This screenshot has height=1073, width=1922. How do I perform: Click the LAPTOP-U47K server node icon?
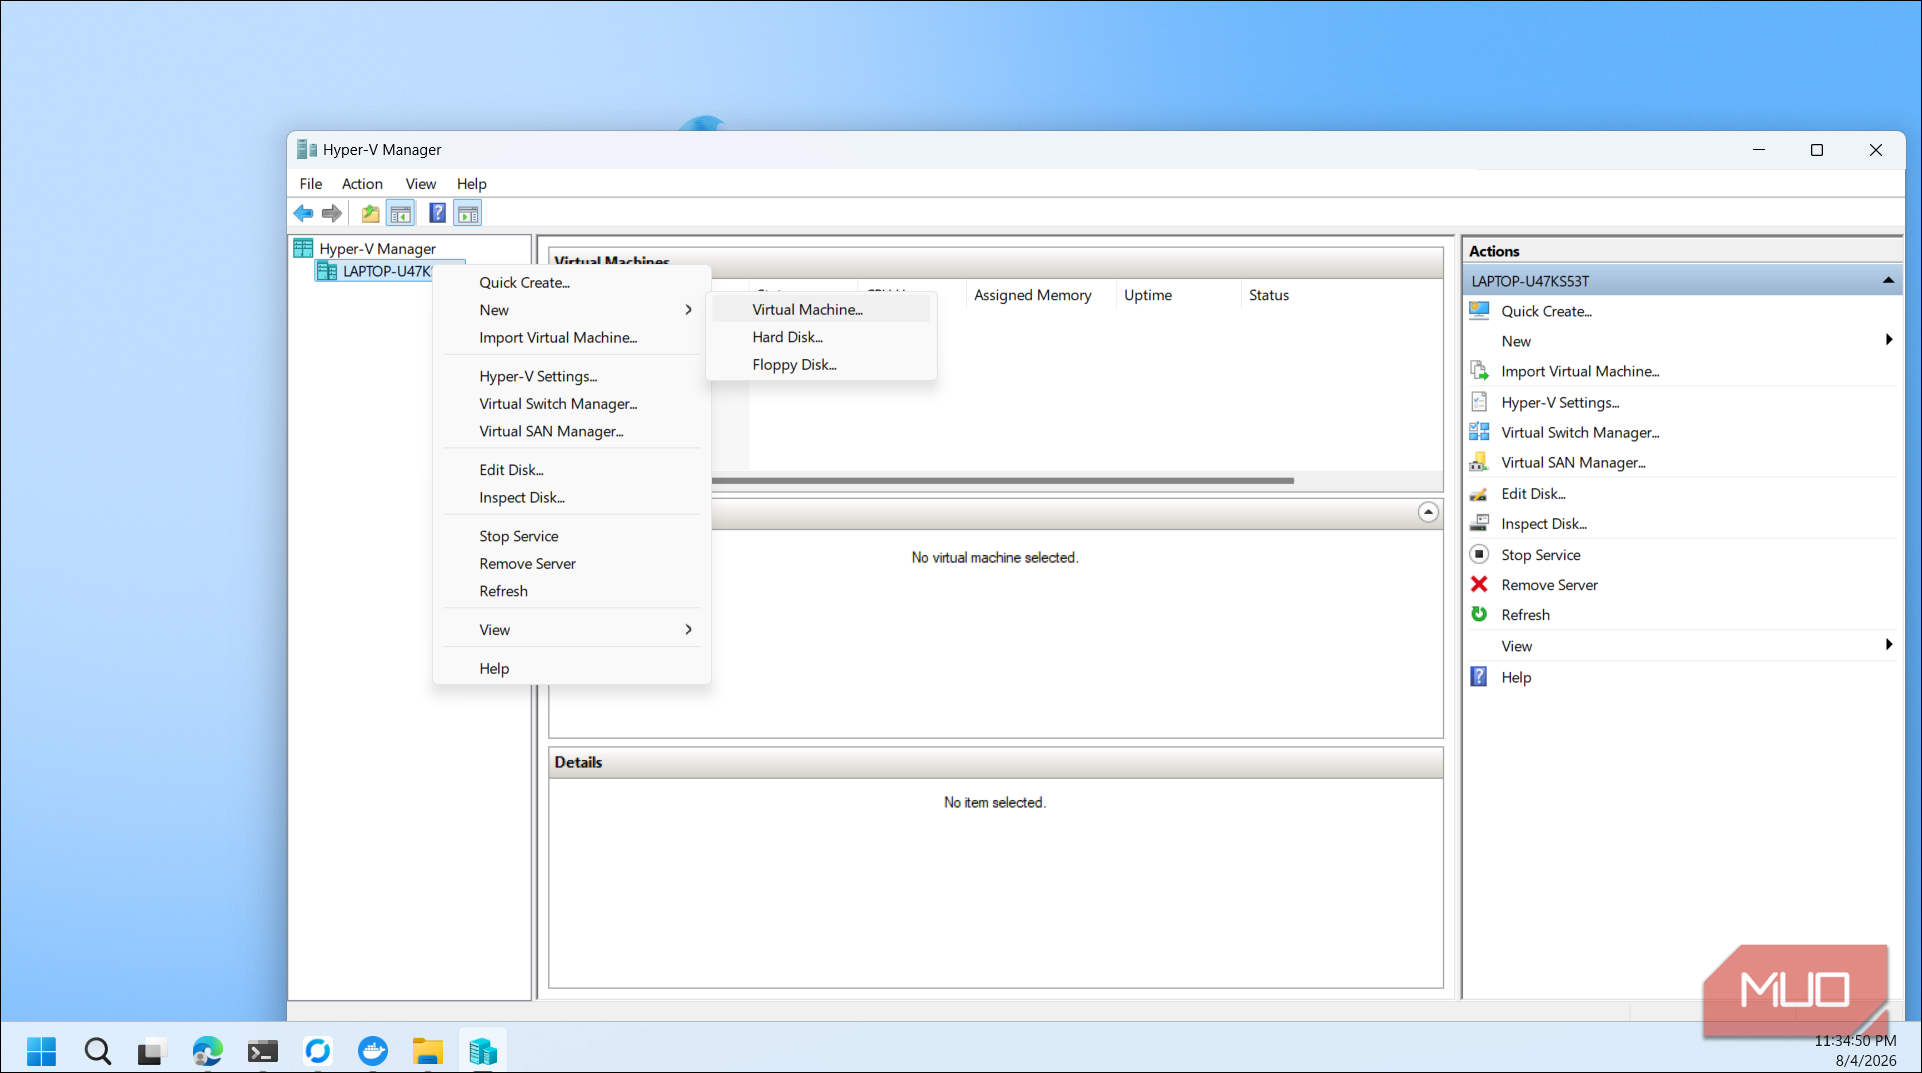click(x=326, y=271)
